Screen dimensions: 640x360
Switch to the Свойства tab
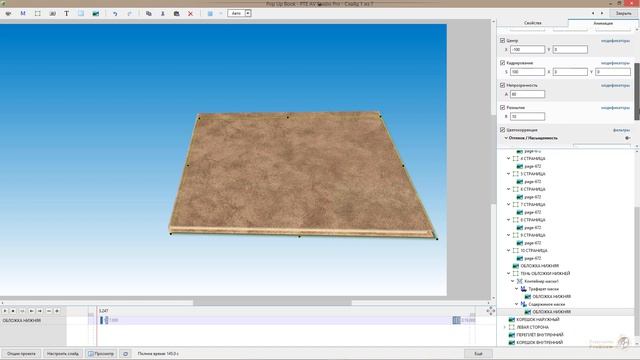[x=533, y=23]
